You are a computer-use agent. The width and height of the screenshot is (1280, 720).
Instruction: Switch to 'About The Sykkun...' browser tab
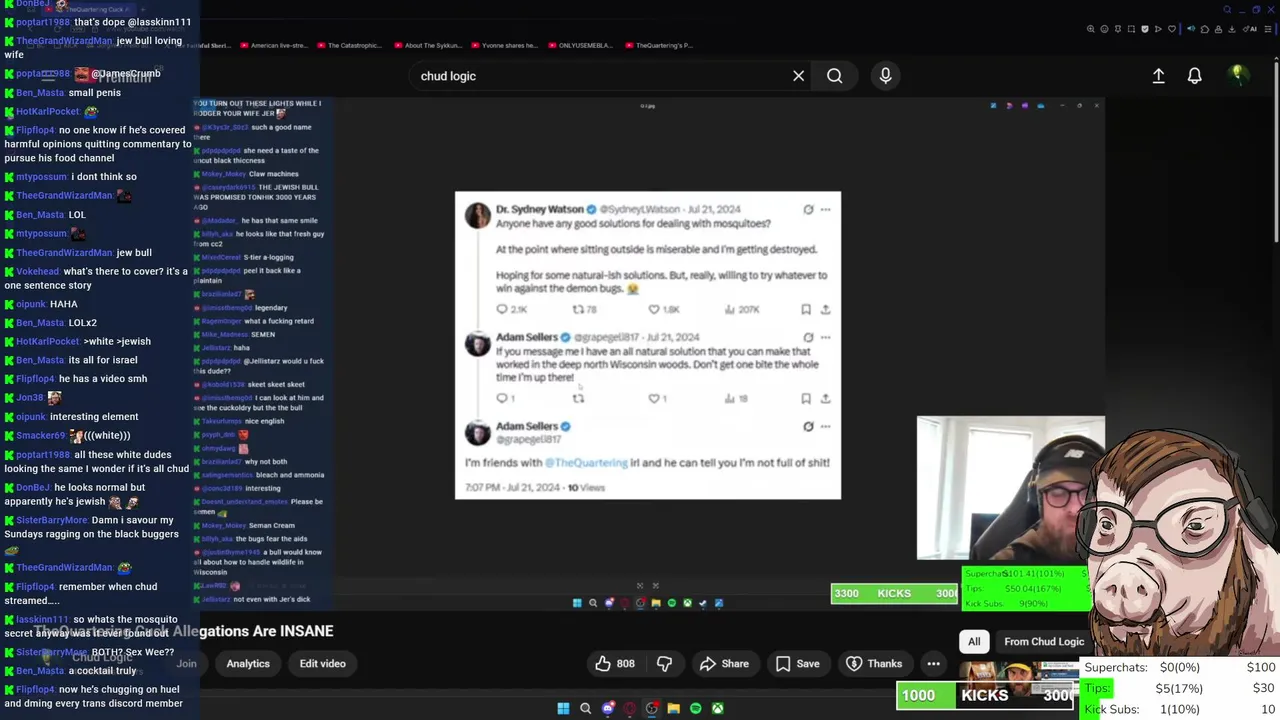pyautogui.click(x=427, y=45)
